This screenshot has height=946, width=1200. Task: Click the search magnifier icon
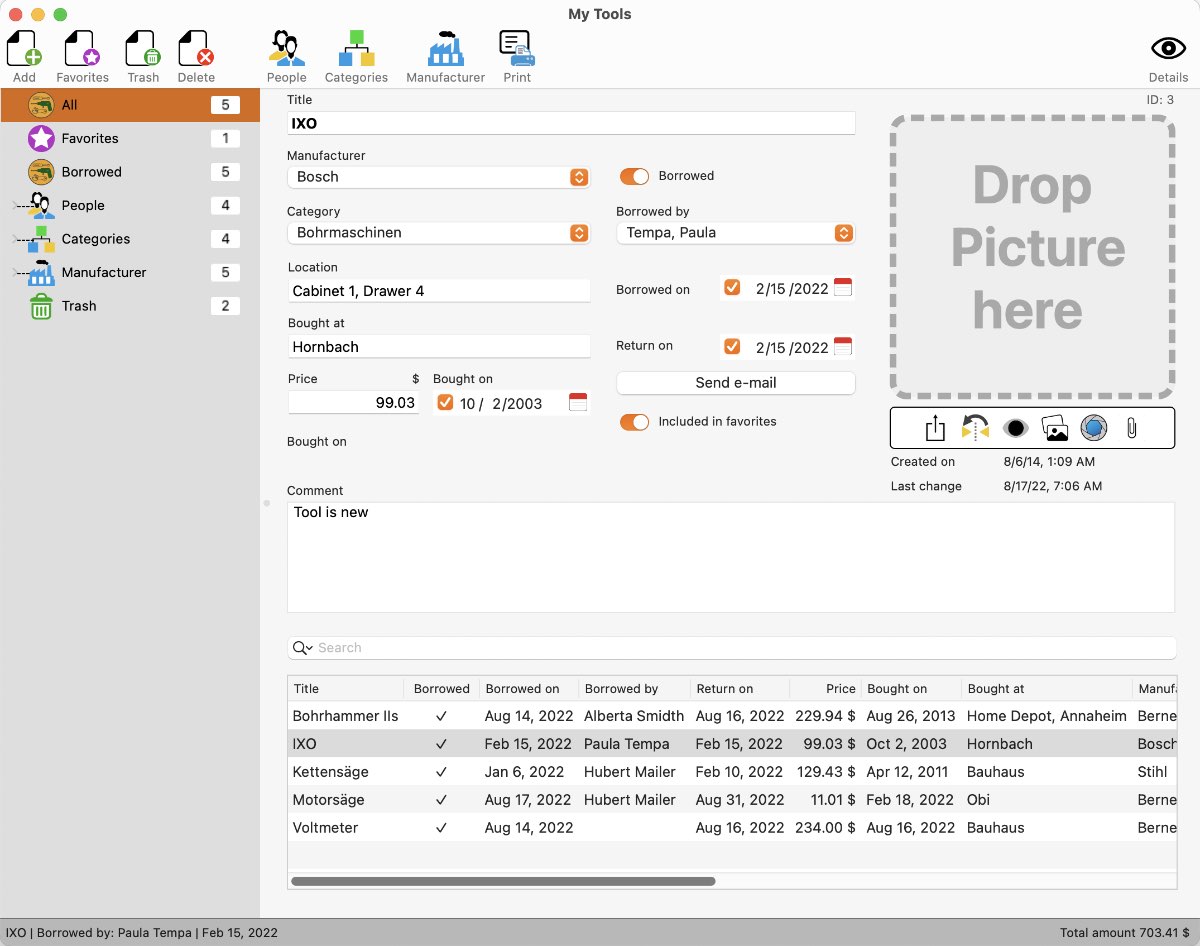coord(302,648)
